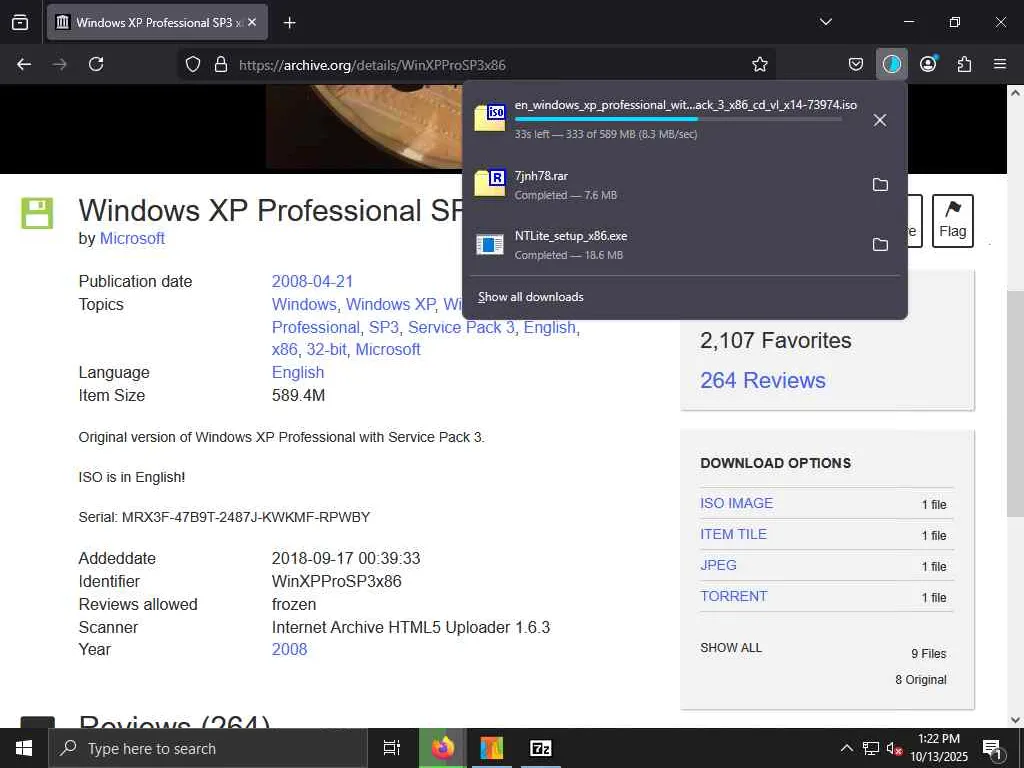Download the JPEG option
The height and width of the screenshot is (768, 1024).
718,565
